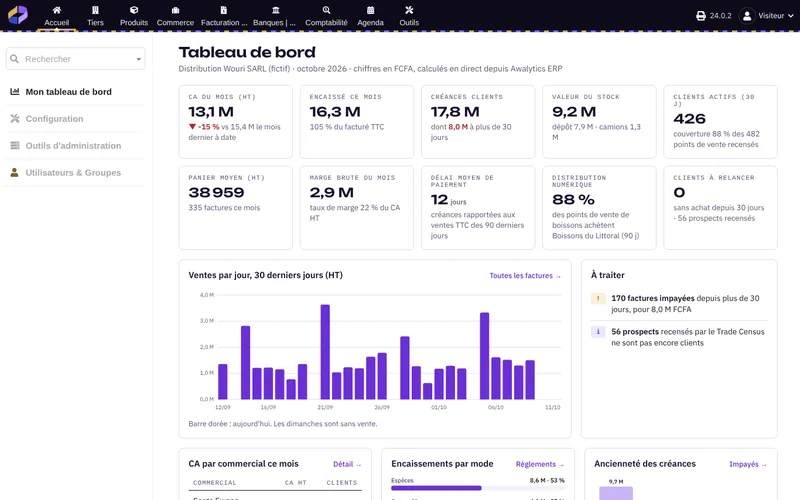Follow the Toutes les factures link
This screenshot has width=800, height=500.
(525, 276)
